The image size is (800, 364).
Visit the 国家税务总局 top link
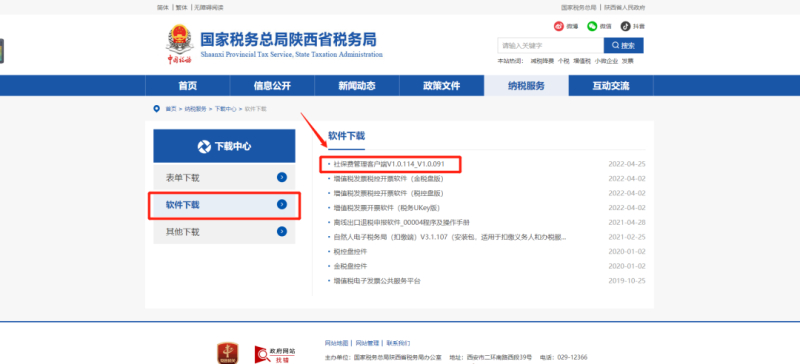pos(578,8)
